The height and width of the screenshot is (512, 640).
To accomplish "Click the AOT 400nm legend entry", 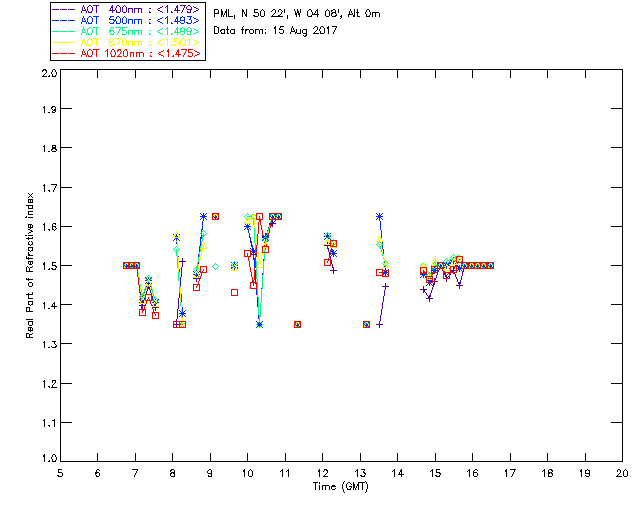I will (x=126, y=9).
